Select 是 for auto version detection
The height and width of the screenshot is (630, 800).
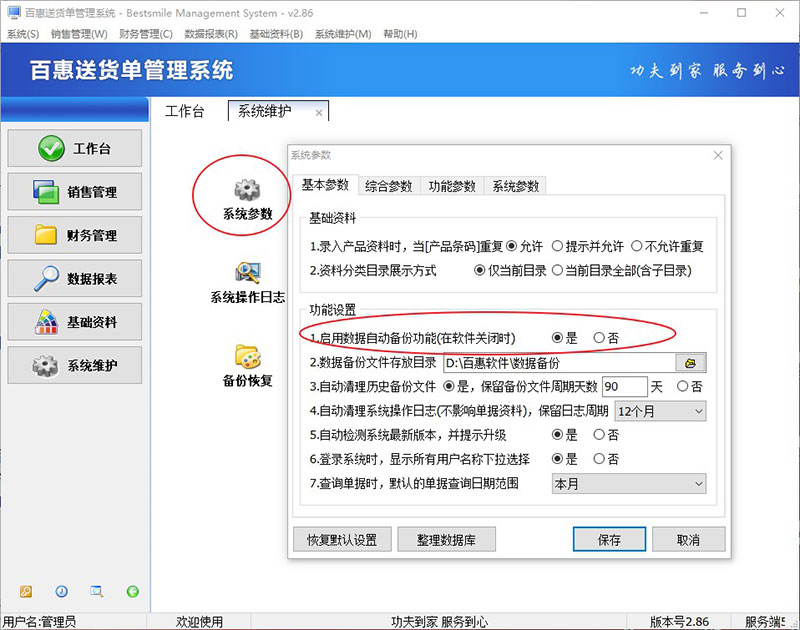pos(565,435)
